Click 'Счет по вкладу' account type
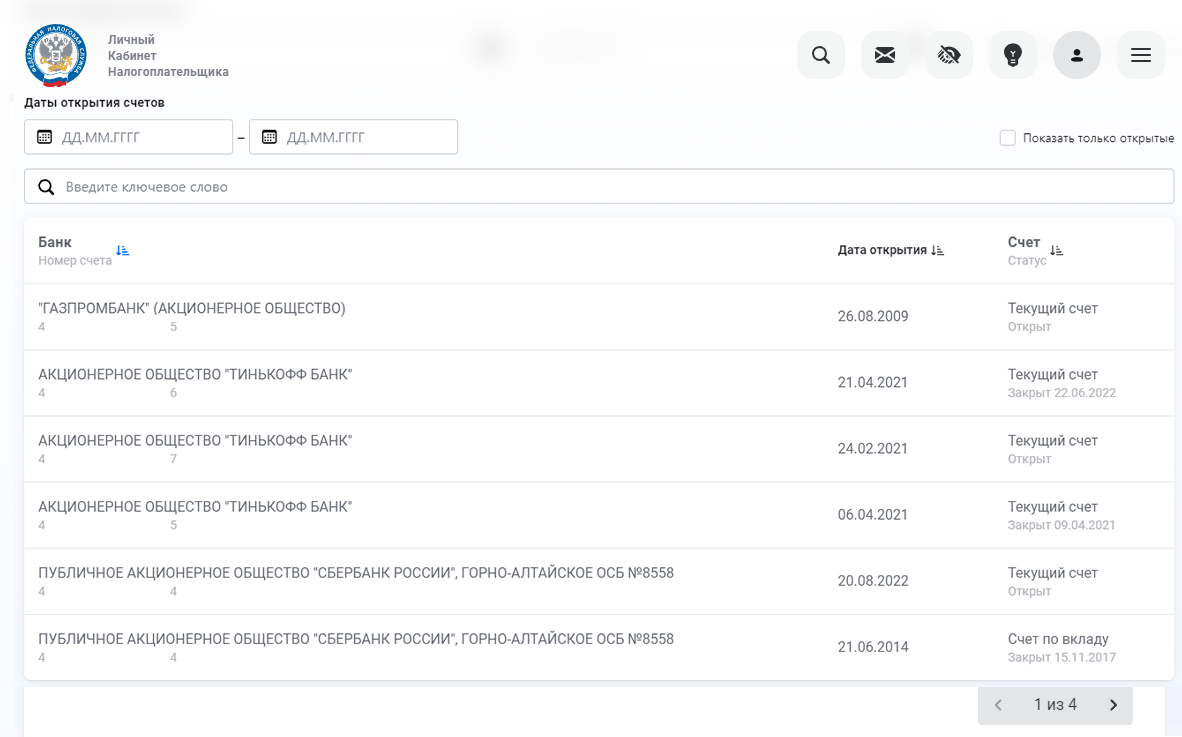Screen dimensions: 1182x737 click(x=1058, y=639)
